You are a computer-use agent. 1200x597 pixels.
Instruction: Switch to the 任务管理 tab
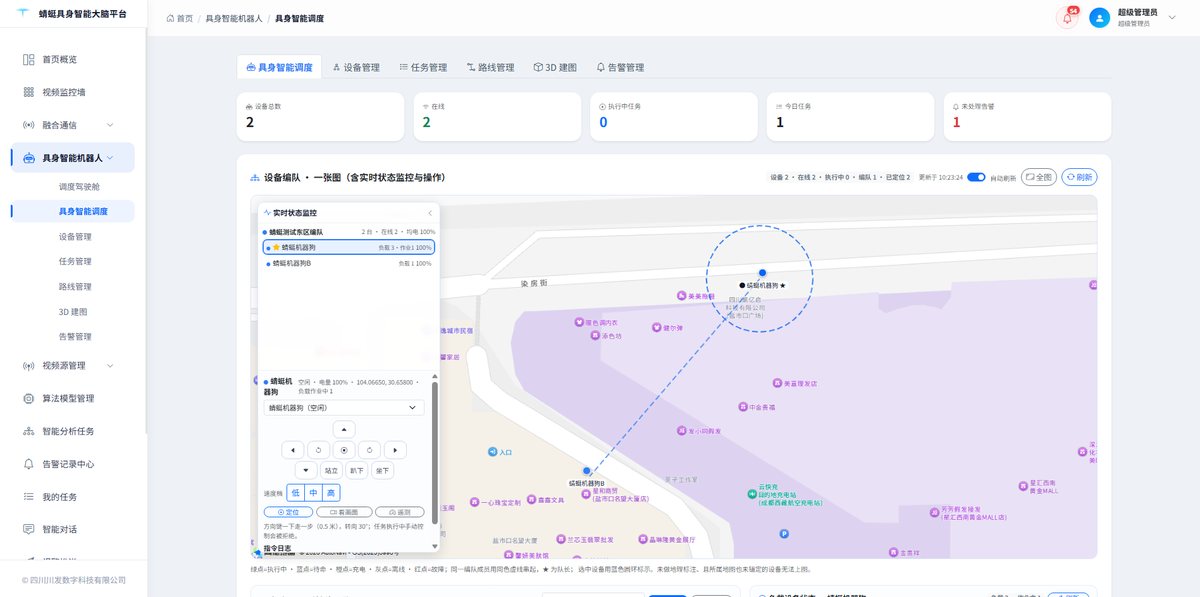[x=423, y=67]
